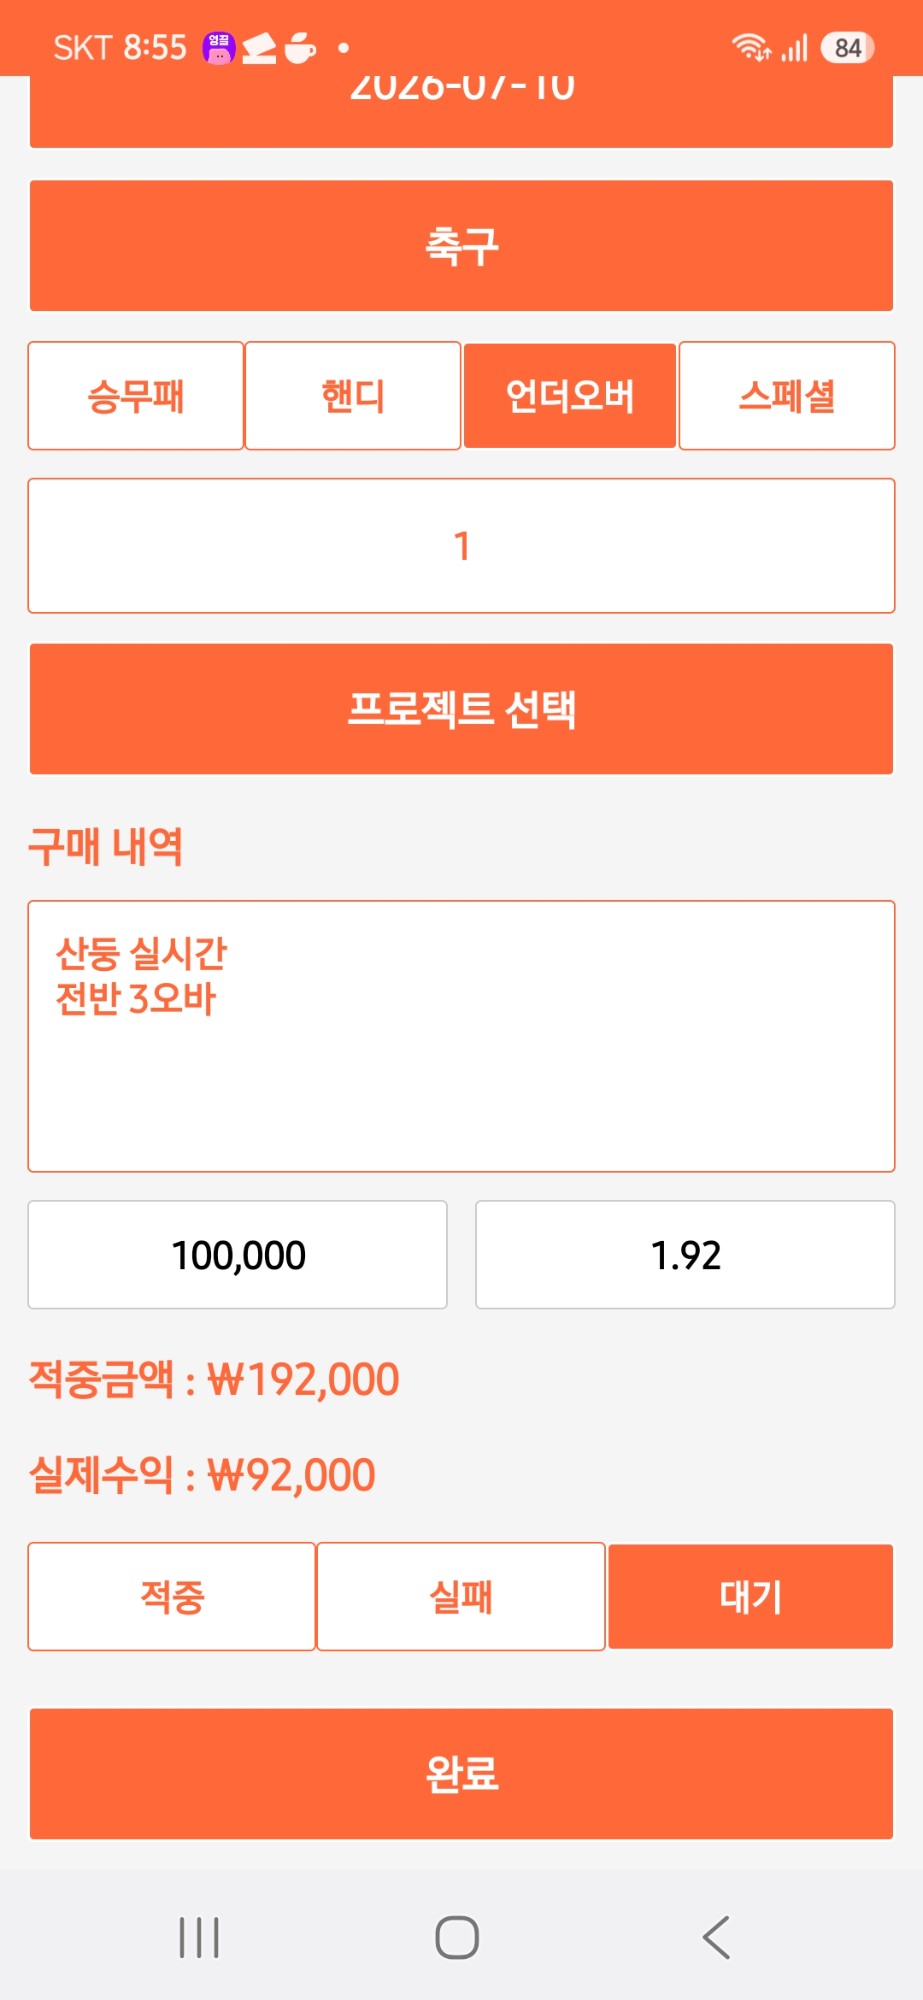Open the 프로젝트 선택 picker
Screen dimensions: 923x2000
461,708
